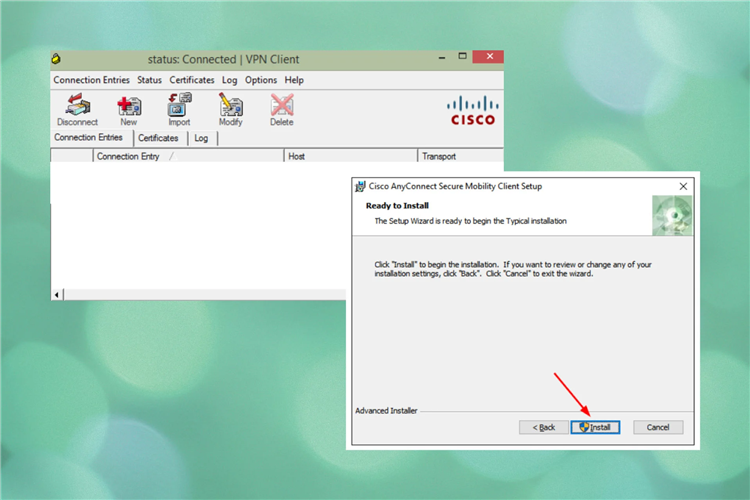Switch to the Certificates tab
750x500 pixels.
tap(158, 138)
